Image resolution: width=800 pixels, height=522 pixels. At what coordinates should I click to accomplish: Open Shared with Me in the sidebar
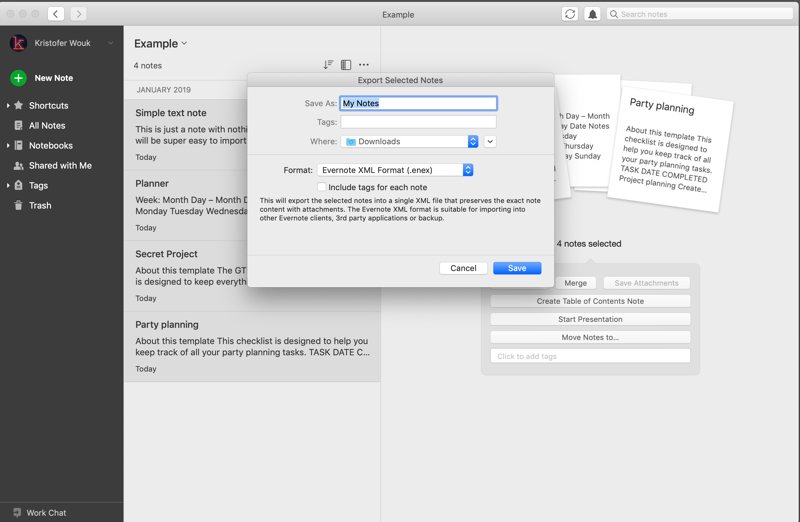click(x=60, y=165)
